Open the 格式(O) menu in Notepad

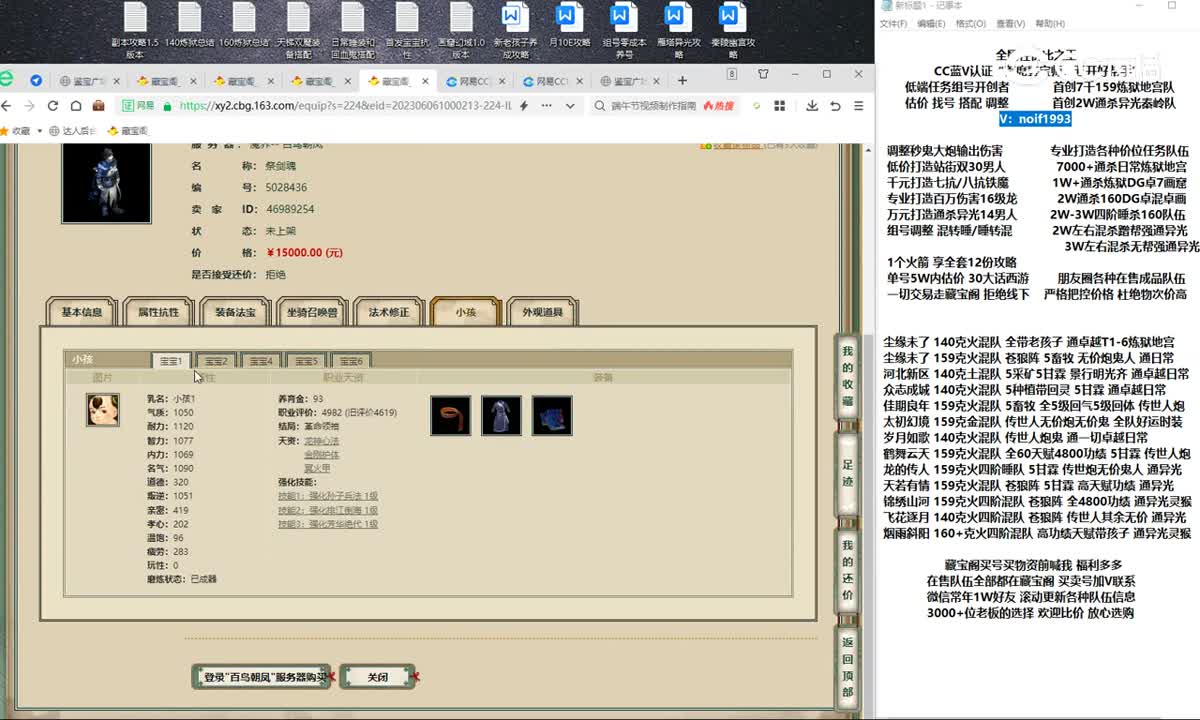coord(969,24)
